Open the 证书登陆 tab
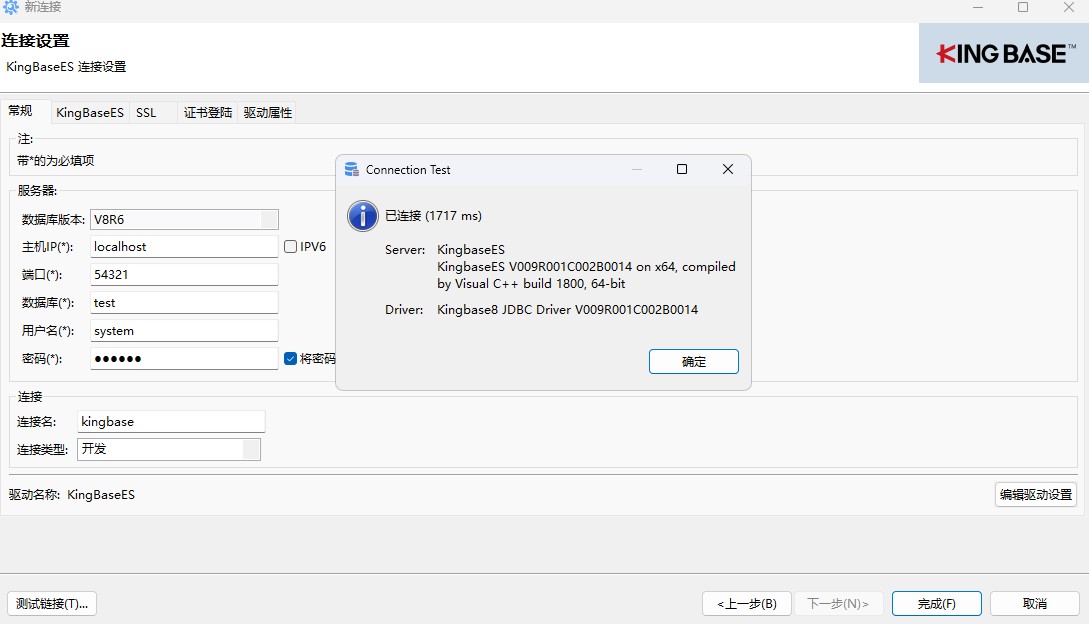The width and height of the screenshot is (1089, 624). click(x=208, y=113)
